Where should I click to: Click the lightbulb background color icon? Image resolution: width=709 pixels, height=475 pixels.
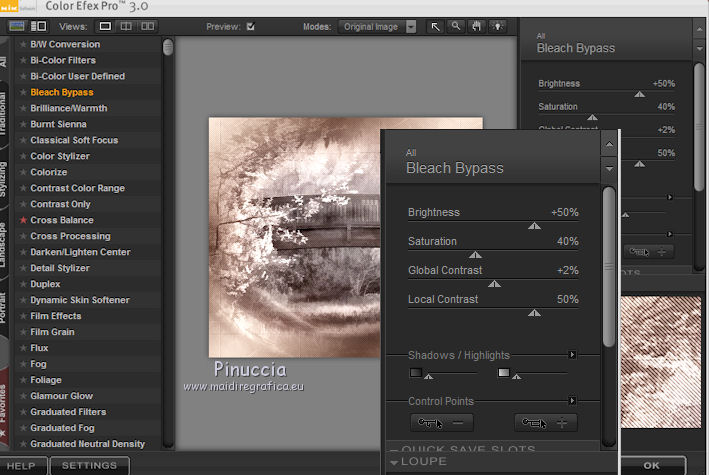click(x=496, y=26)
